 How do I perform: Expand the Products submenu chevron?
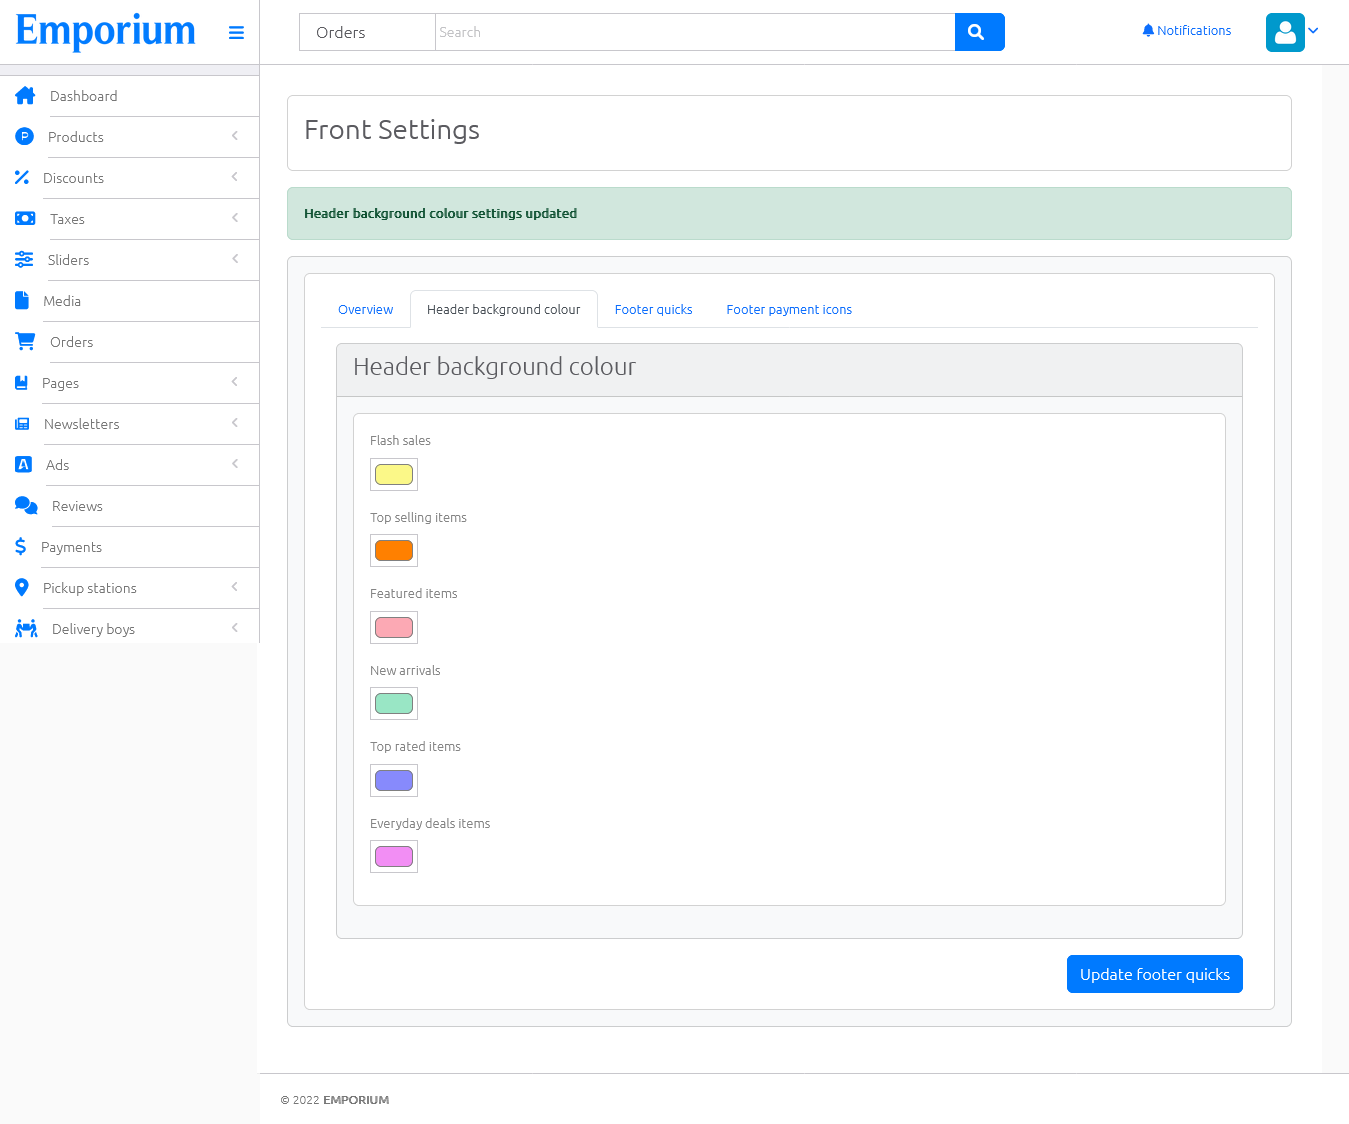tap(235, 137)
